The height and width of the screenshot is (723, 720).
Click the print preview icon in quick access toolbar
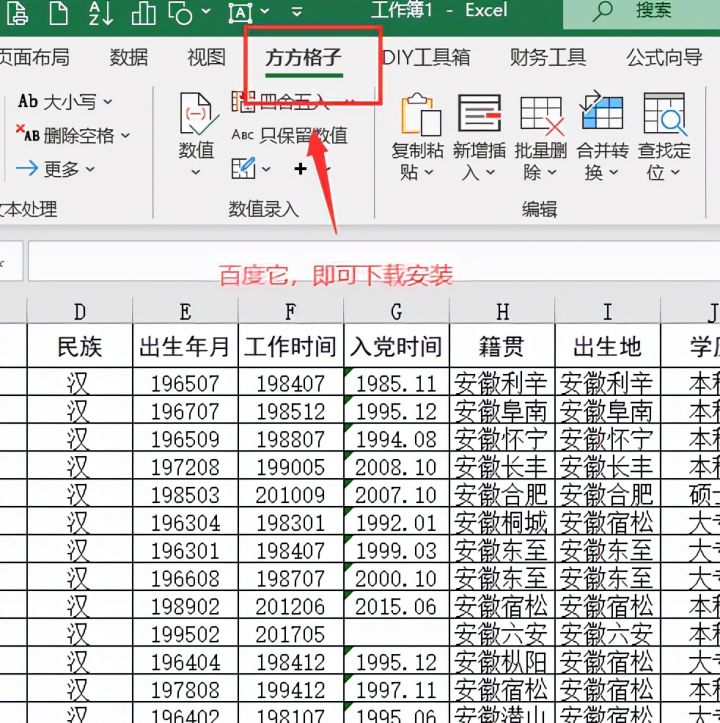pyautogui.click(x=17, y=13)
